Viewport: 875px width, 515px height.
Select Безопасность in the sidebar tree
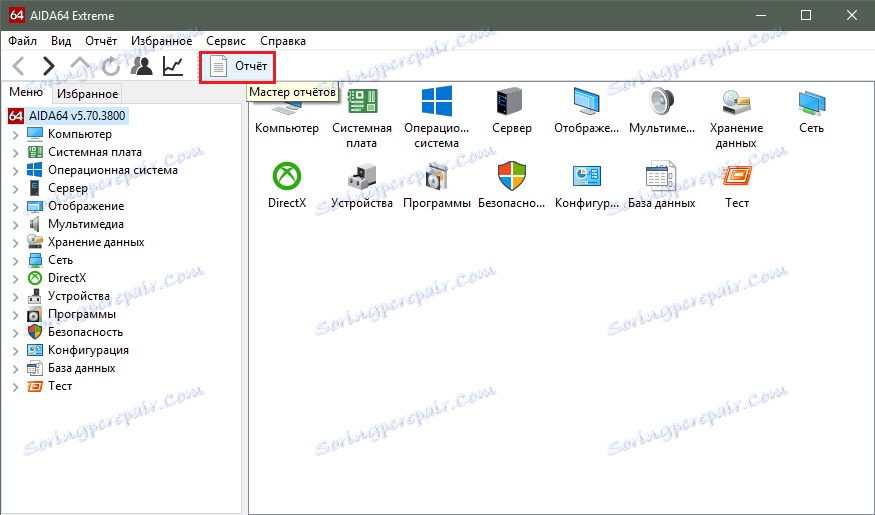(85, 332)
